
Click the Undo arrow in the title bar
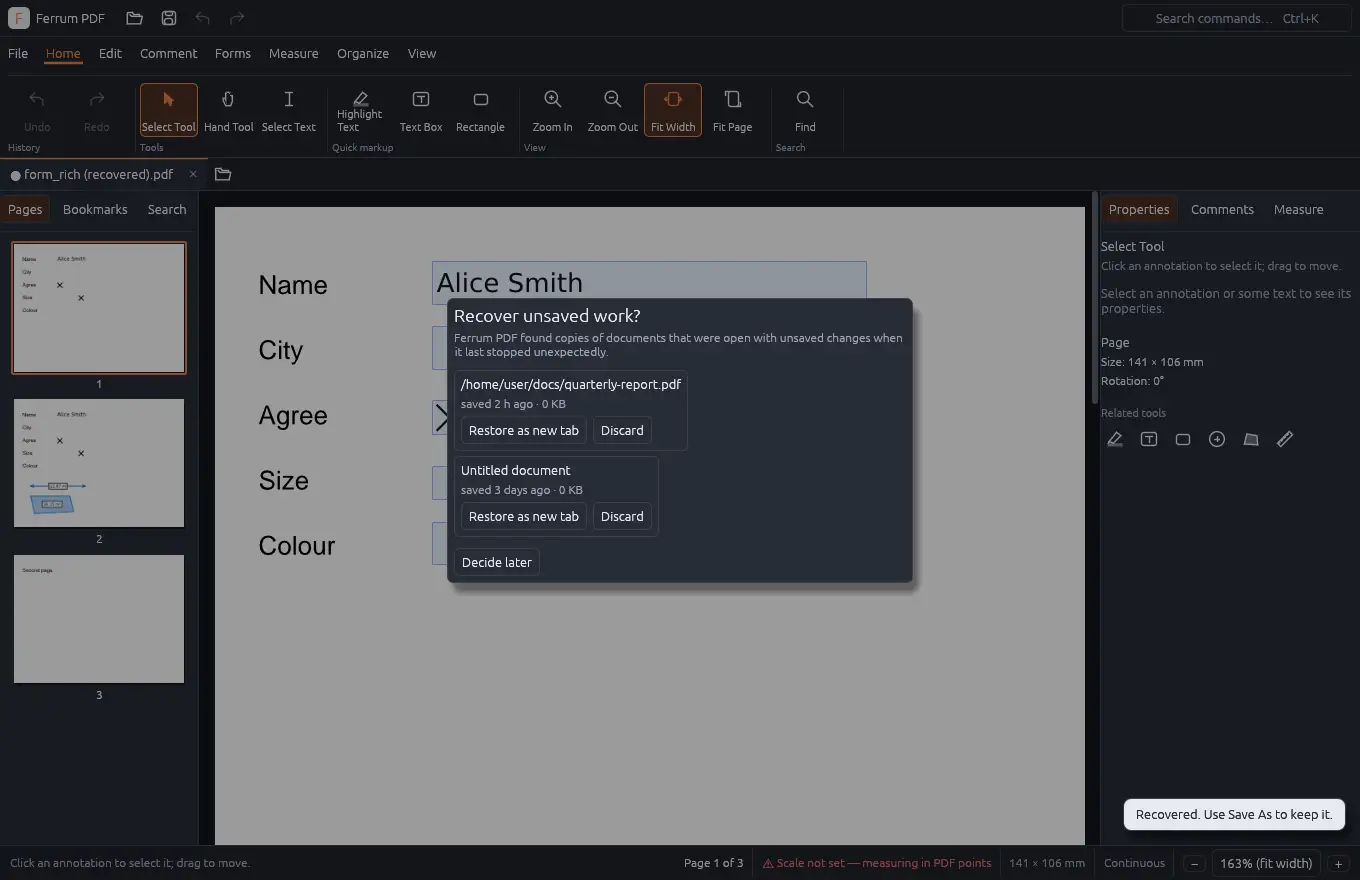point(203,18)
